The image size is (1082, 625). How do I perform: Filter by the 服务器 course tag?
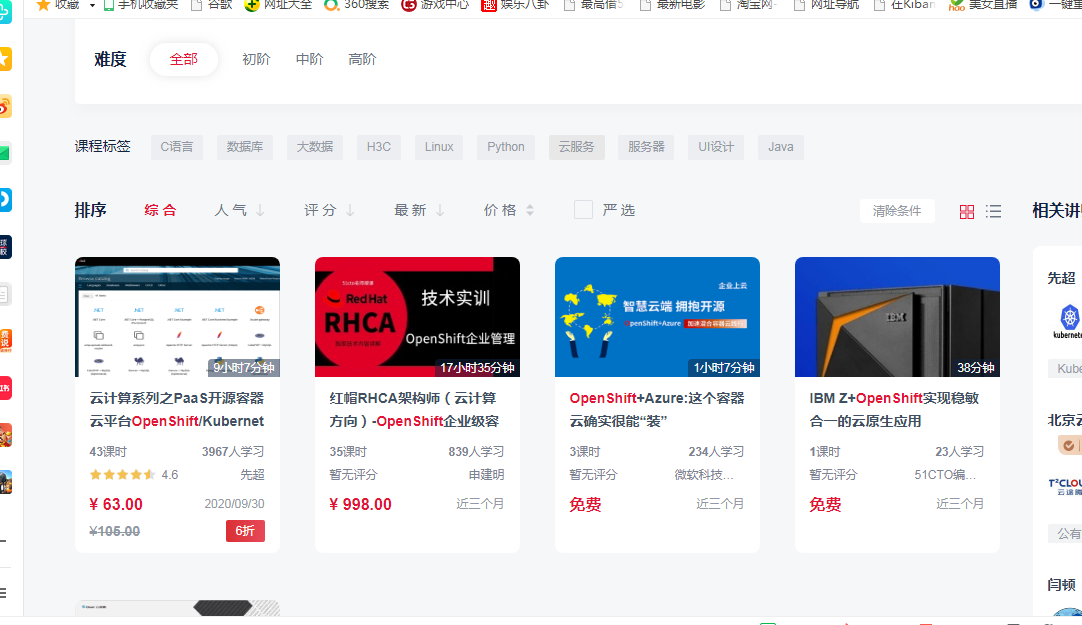pos(646,147)
